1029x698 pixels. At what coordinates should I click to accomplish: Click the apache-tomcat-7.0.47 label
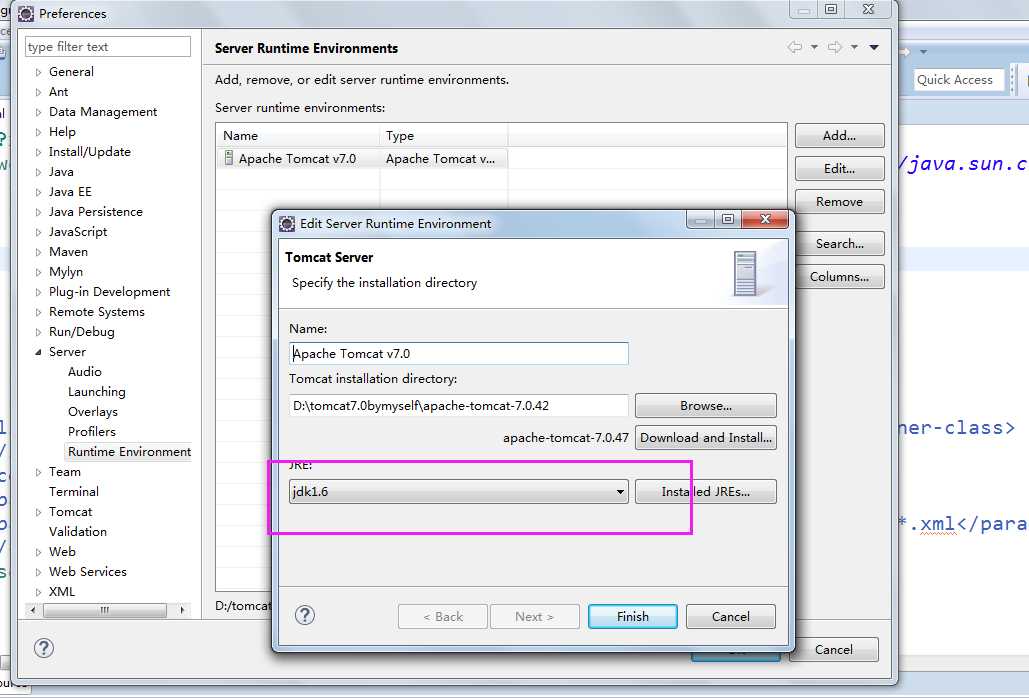pyautogui.click(x=566, y=438)
